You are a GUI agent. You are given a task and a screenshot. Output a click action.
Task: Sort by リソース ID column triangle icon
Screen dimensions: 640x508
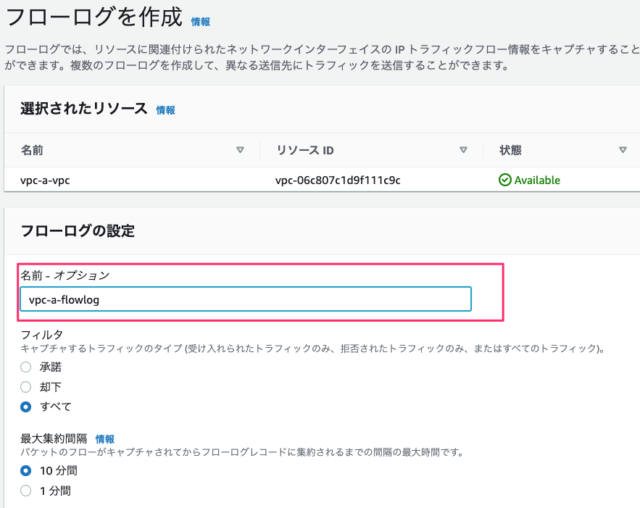point(463,150)
